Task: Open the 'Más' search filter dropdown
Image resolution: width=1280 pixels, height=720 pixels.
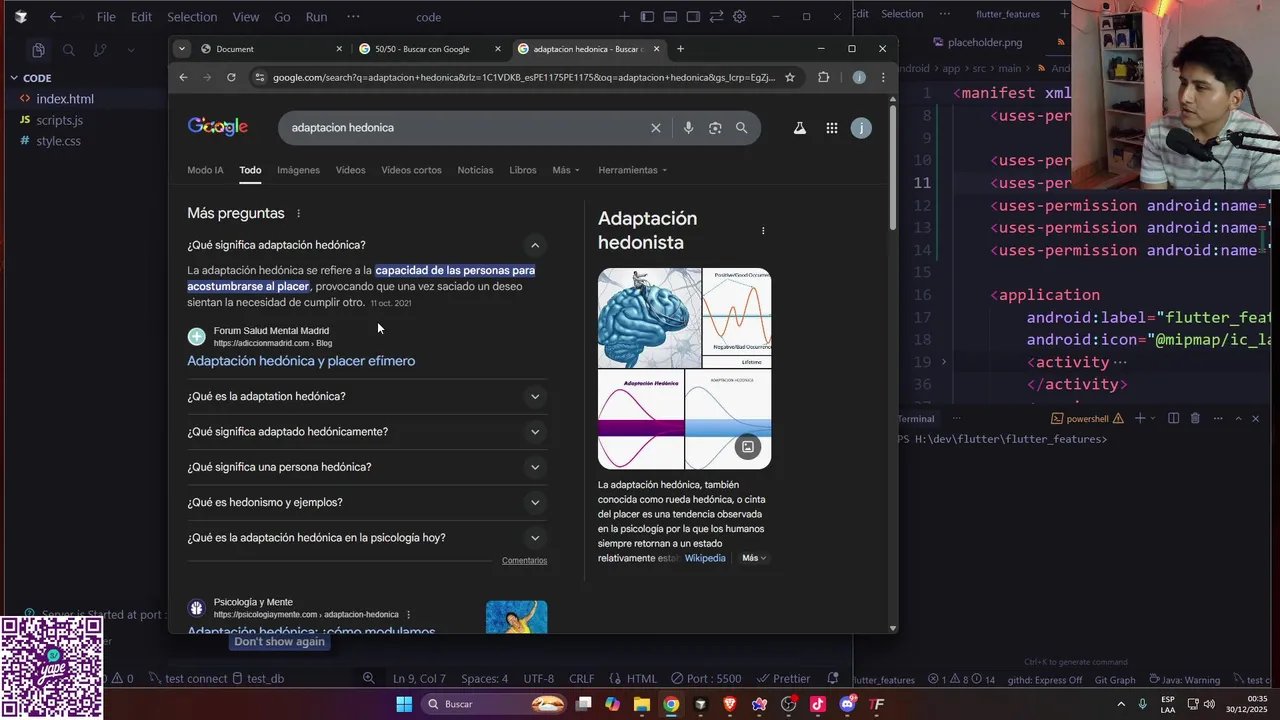Action: coord(566,170)
